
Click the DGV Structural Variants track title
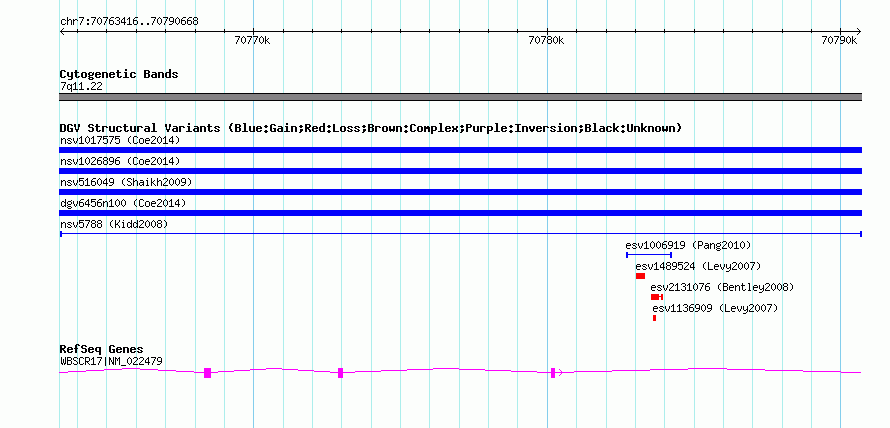tap(371, 128)
